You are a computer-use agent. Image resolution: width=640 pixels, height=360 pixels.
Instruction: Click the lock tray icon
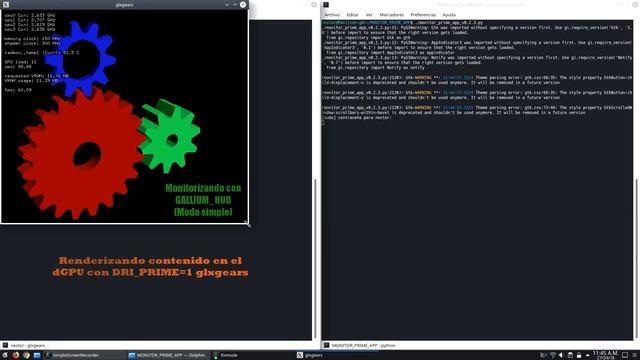point(579,355)
